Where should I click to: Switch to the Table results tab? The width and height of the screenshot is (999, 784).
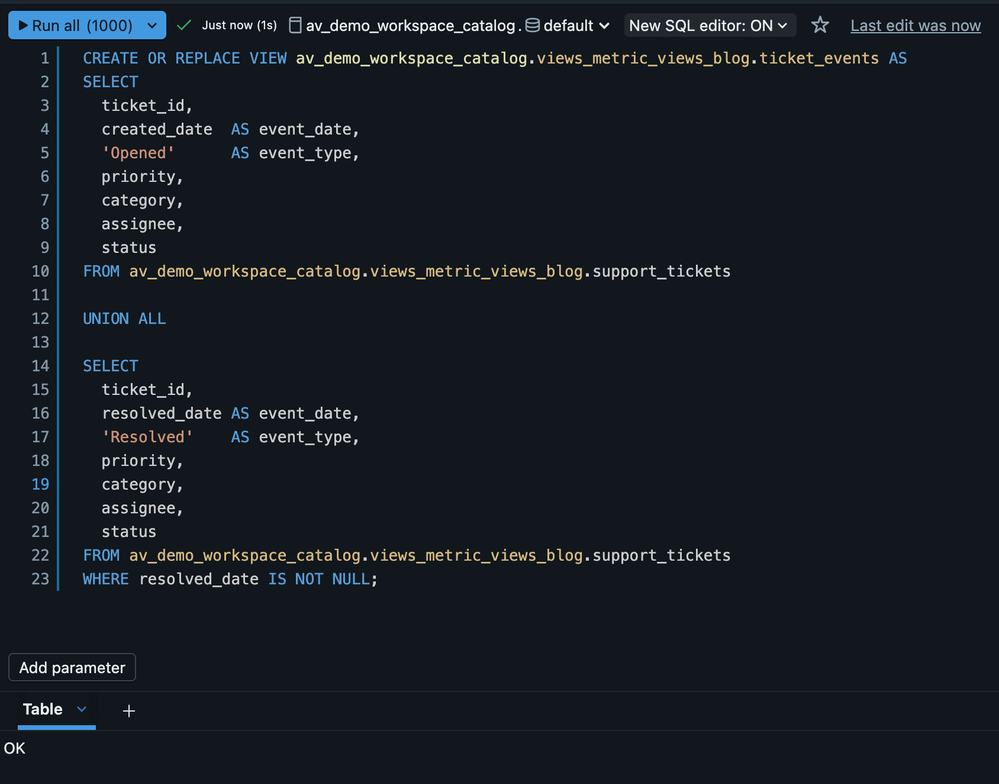tap(43, 709)
